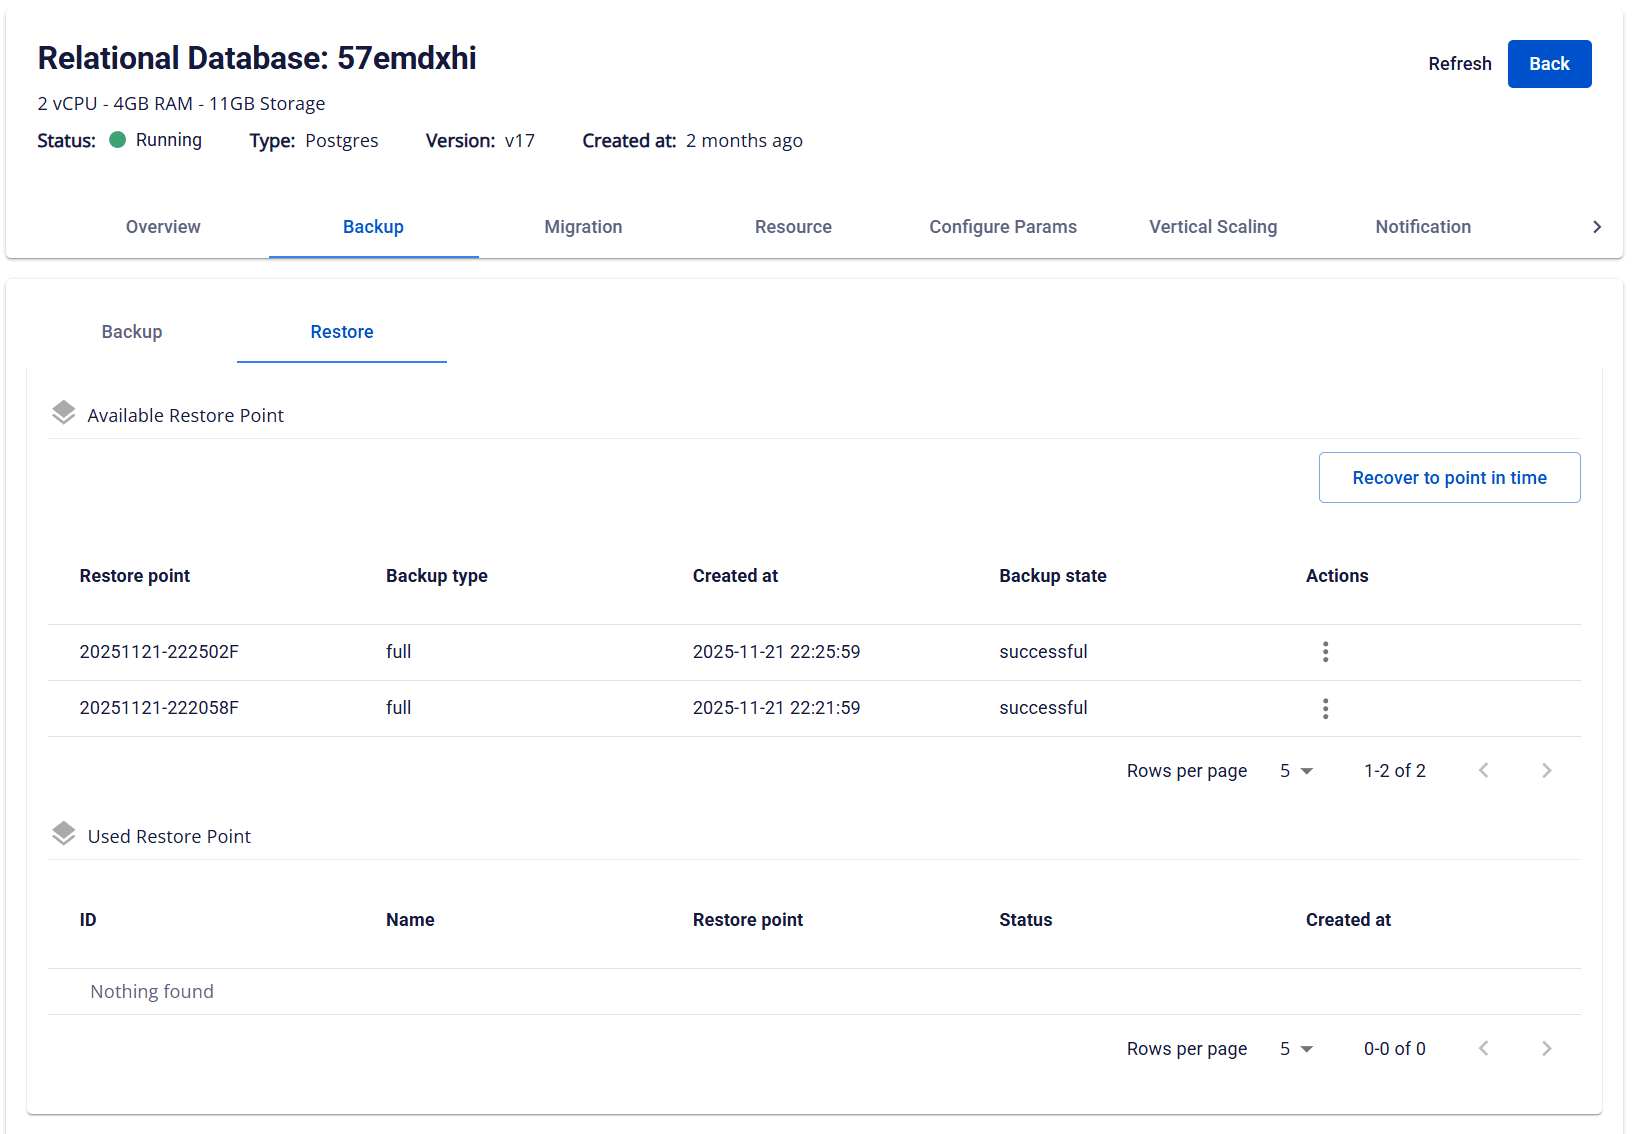Open actions menu for restore point 20251121-222058F
The height and width of the screenshot is (1134, 1637).
[1325, 709]
